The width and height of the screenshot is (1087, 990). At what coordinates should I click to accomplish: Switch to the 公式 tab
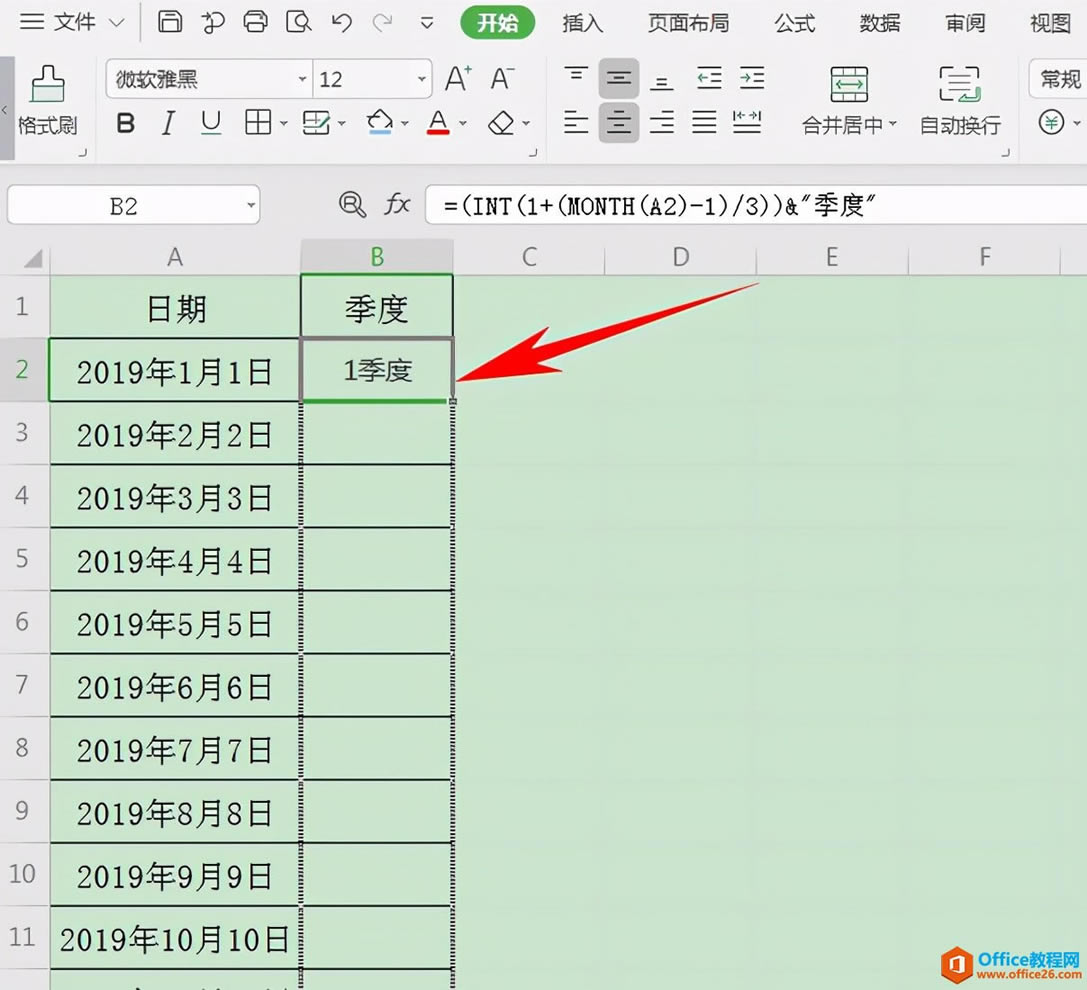[794, 23]
